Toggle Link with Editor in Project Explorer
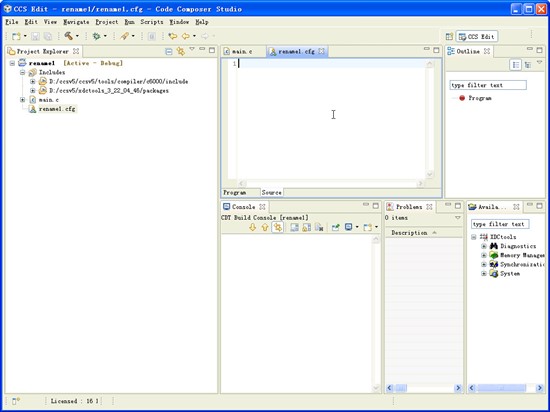 (x=181, y=51)
